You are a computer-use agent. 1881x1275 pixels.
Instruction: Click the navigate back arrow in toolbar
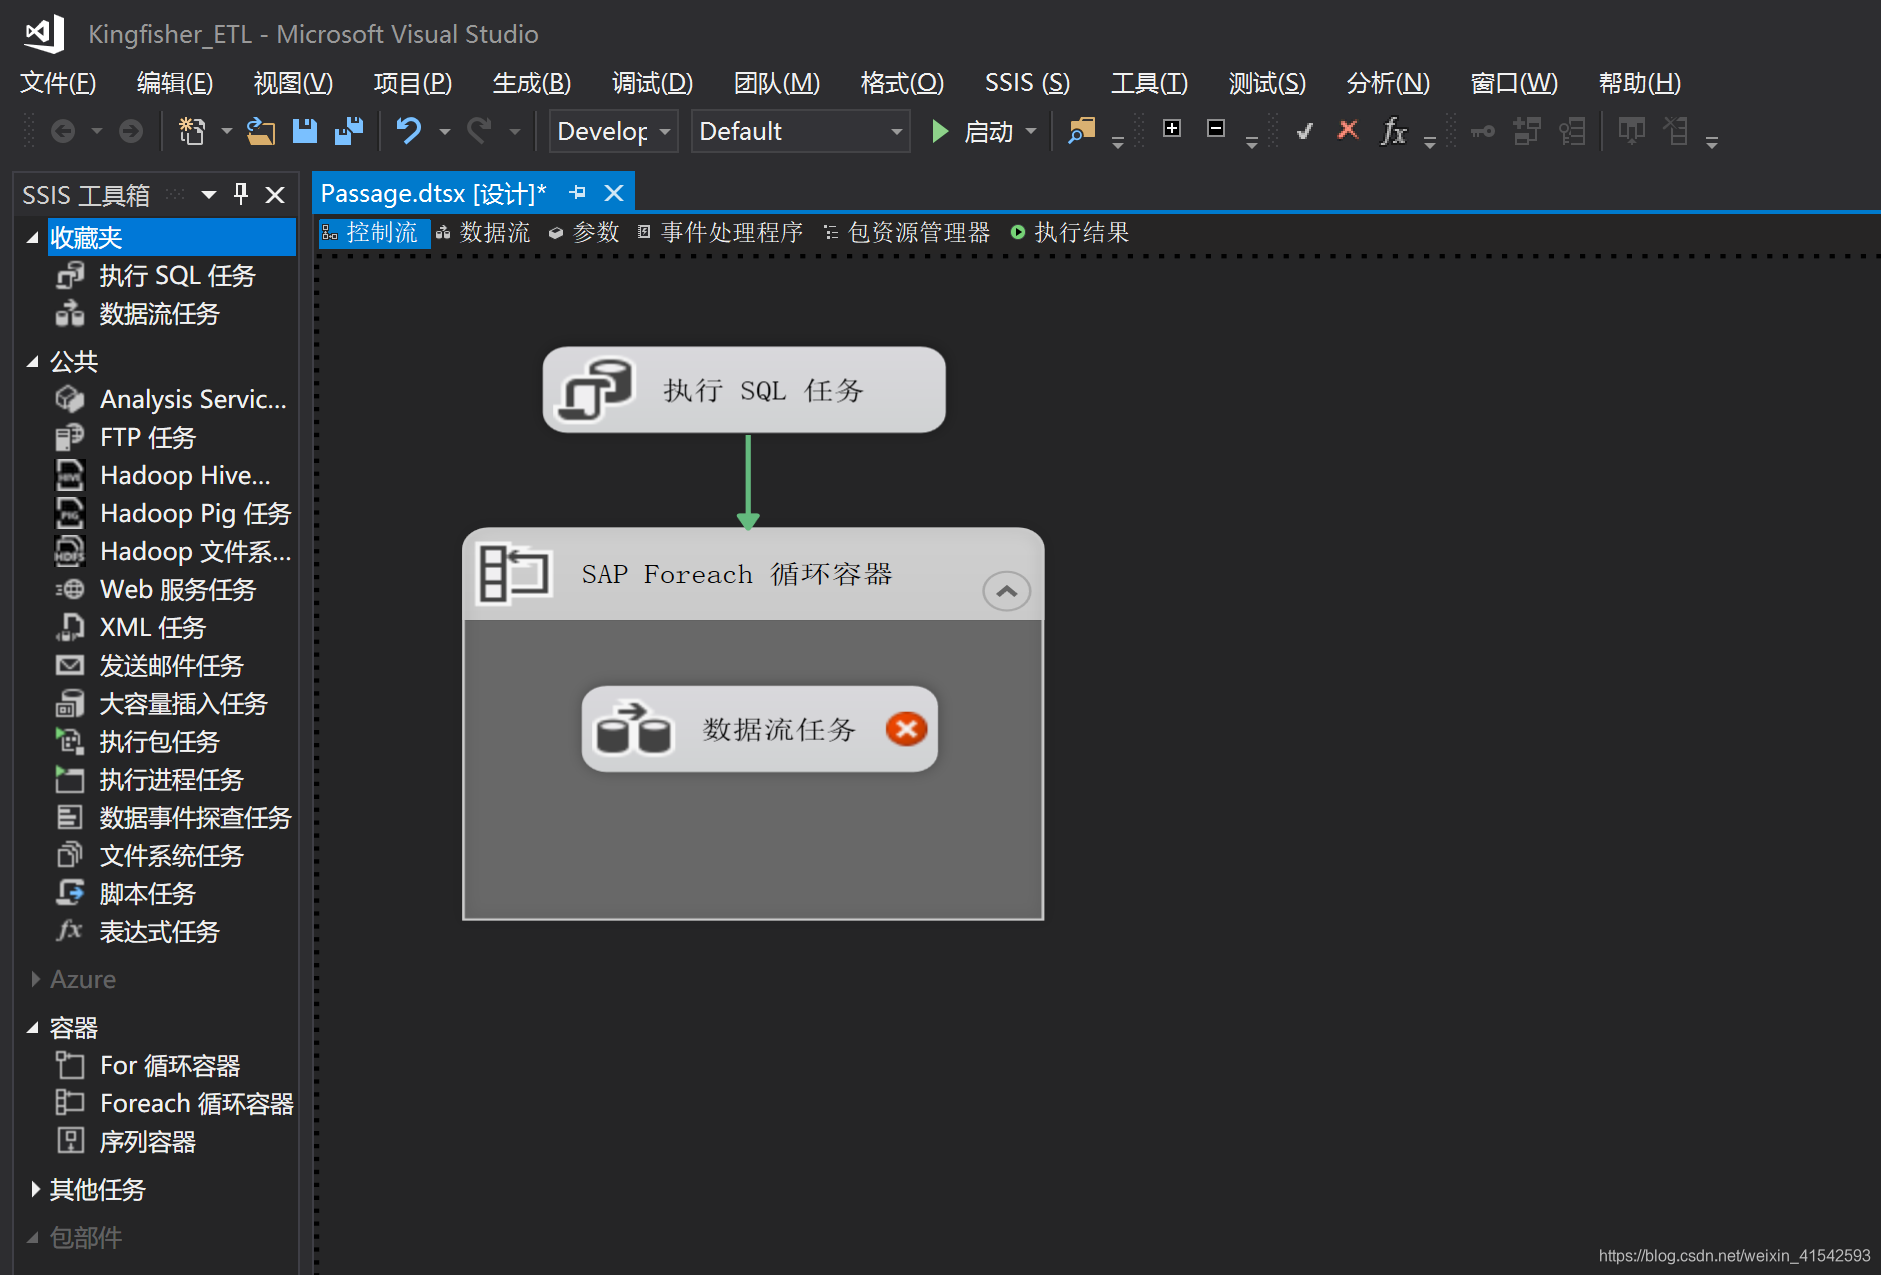(63, 131)
